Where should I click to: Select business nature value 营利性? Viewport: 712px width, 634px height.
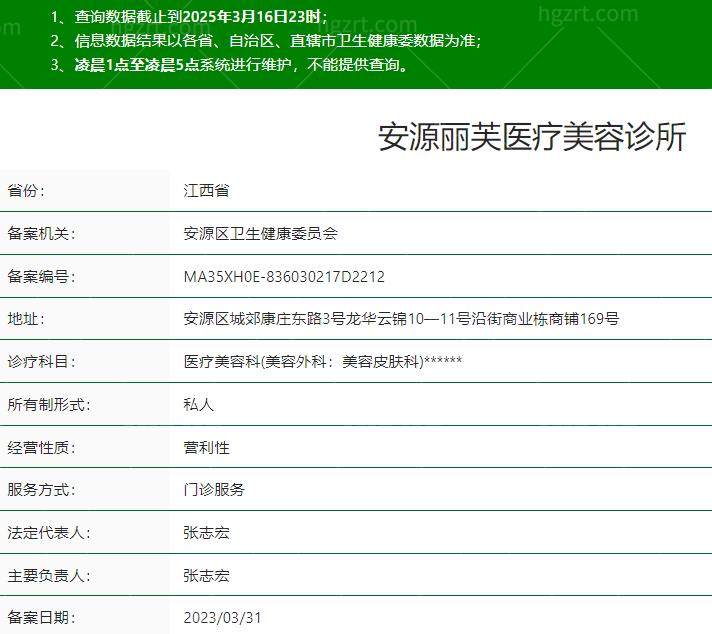[x=207, y=447]
